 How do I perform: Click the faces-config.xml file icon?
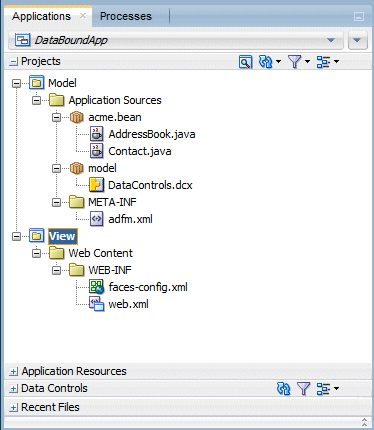point(96,287)
